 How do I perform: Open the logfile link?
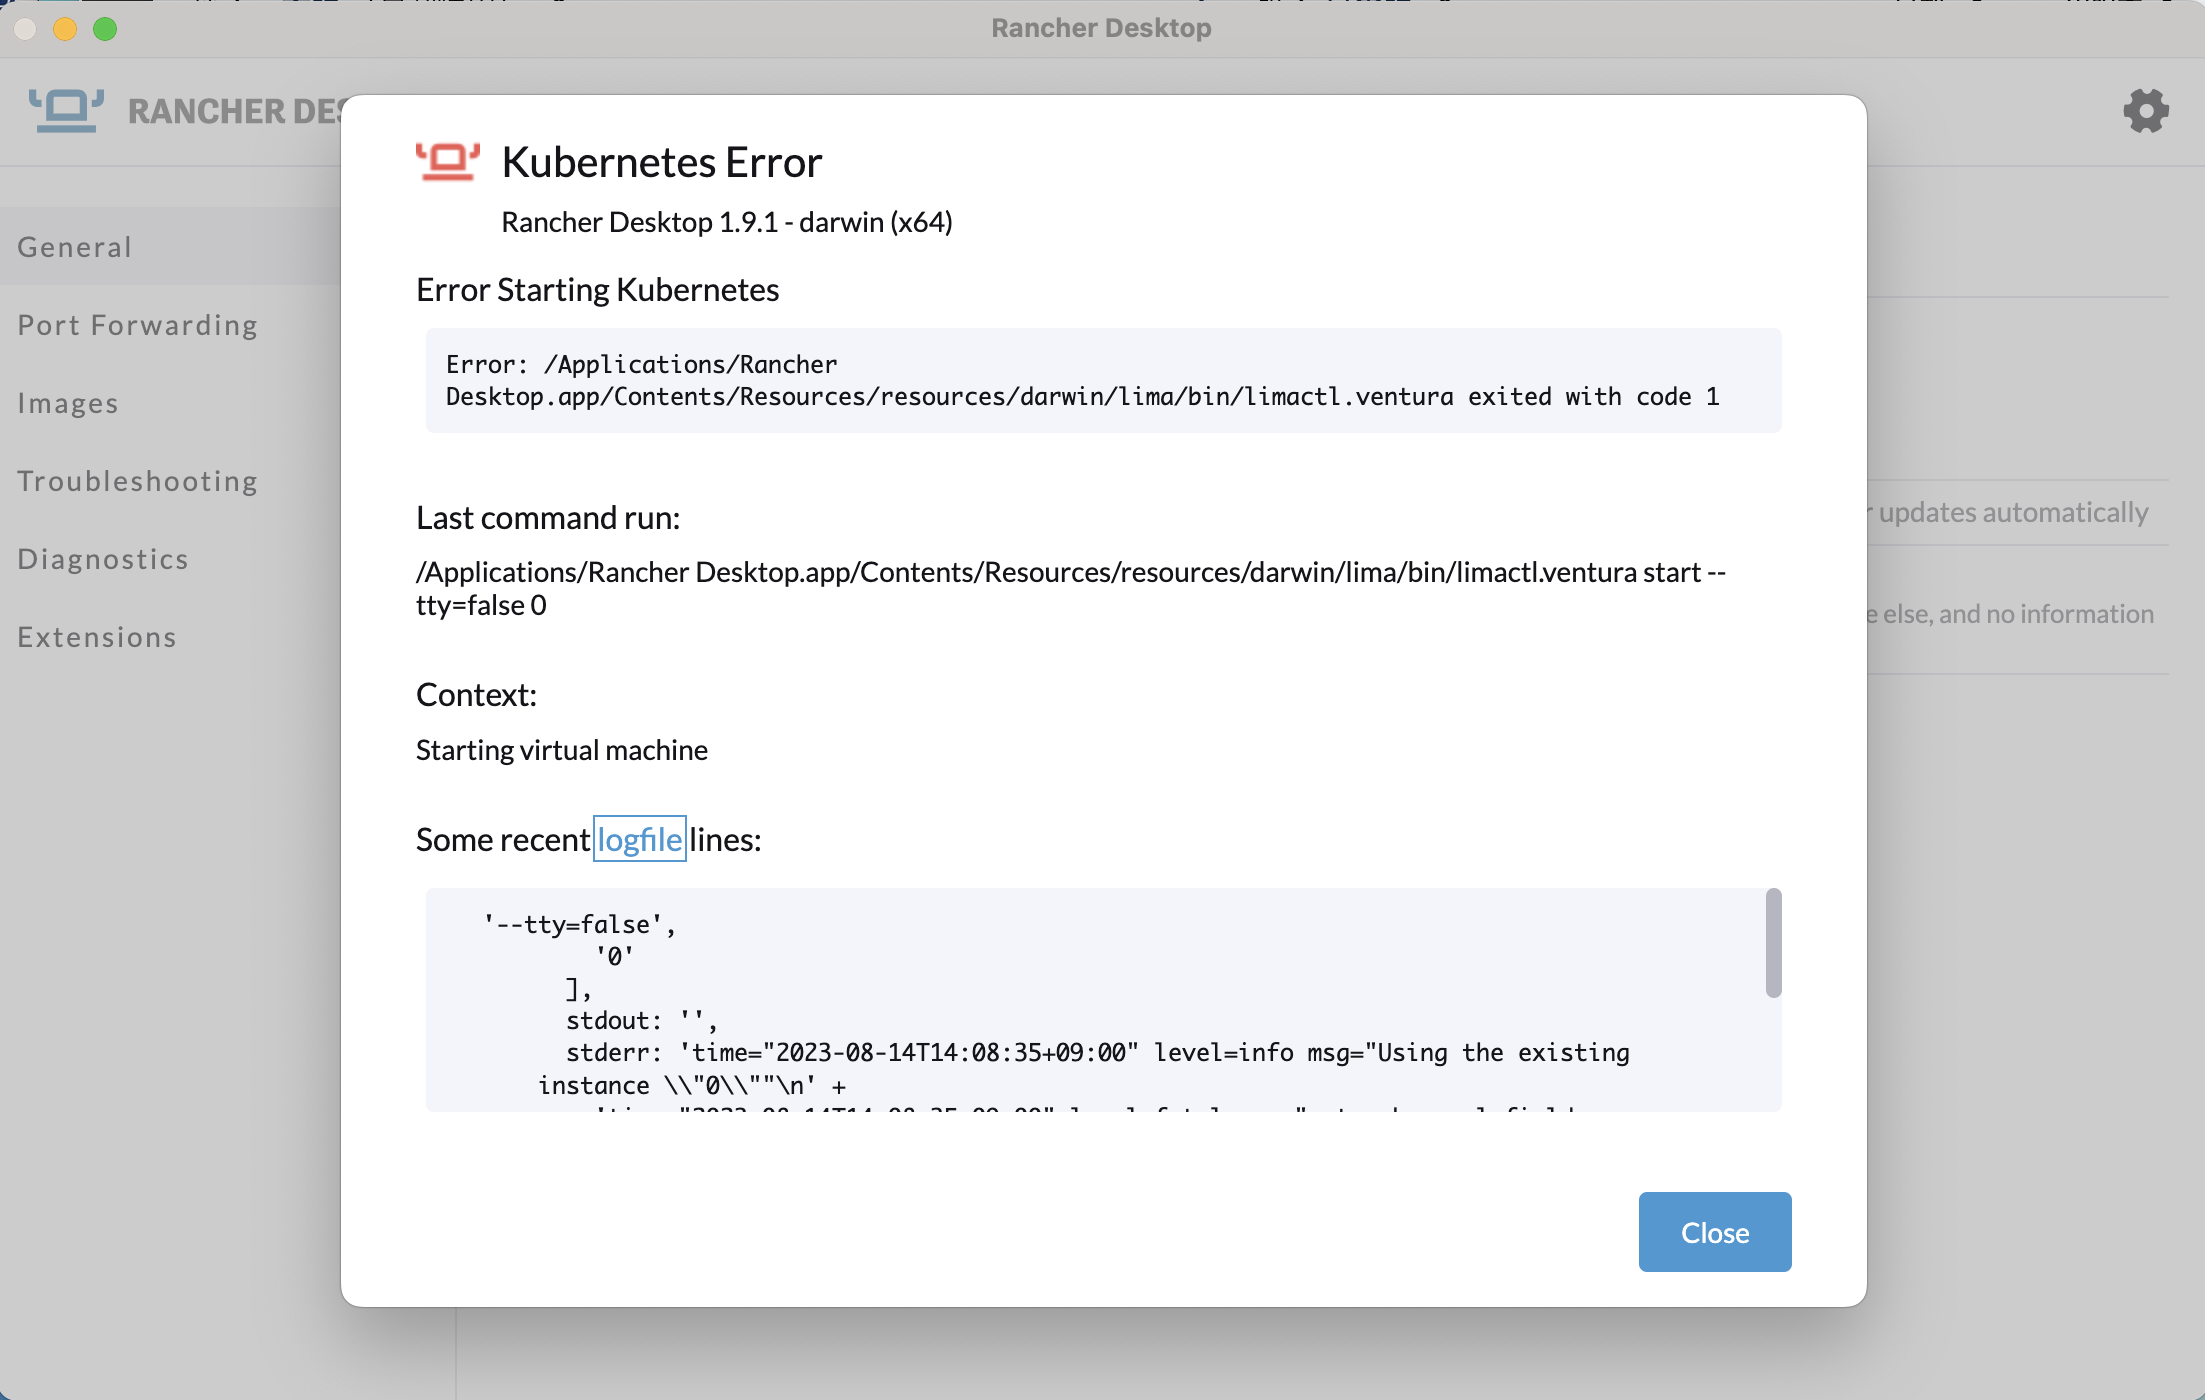click(639, 839)
